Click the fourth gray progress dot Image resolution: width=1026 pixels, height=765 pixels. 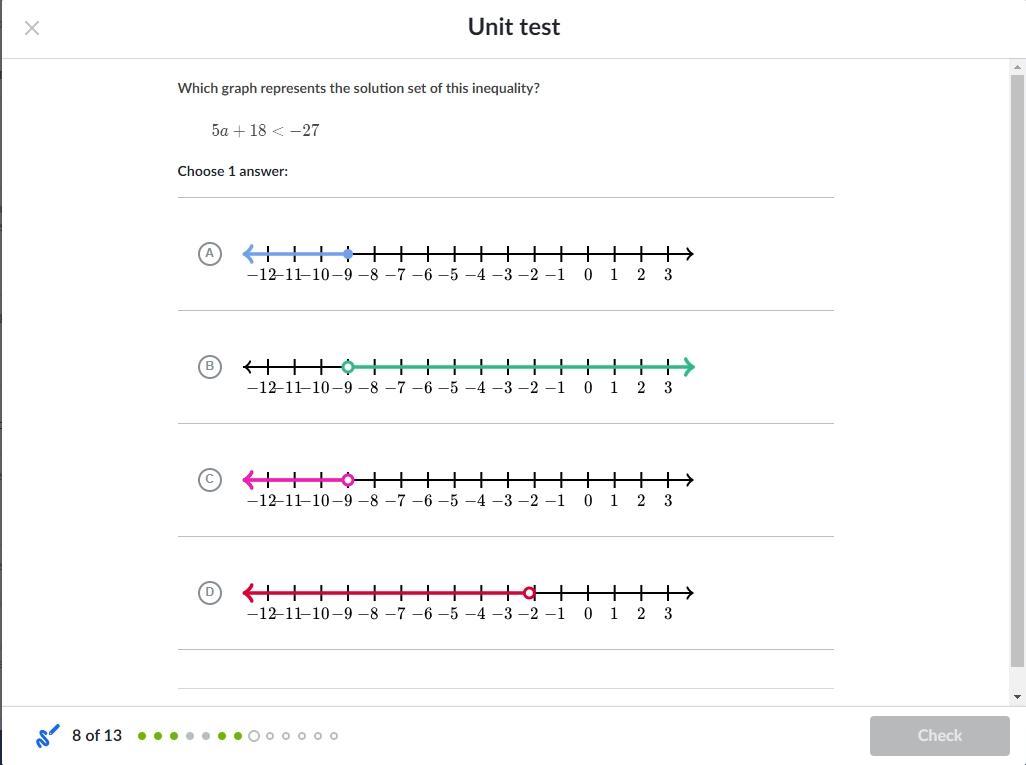pos(190,736)
